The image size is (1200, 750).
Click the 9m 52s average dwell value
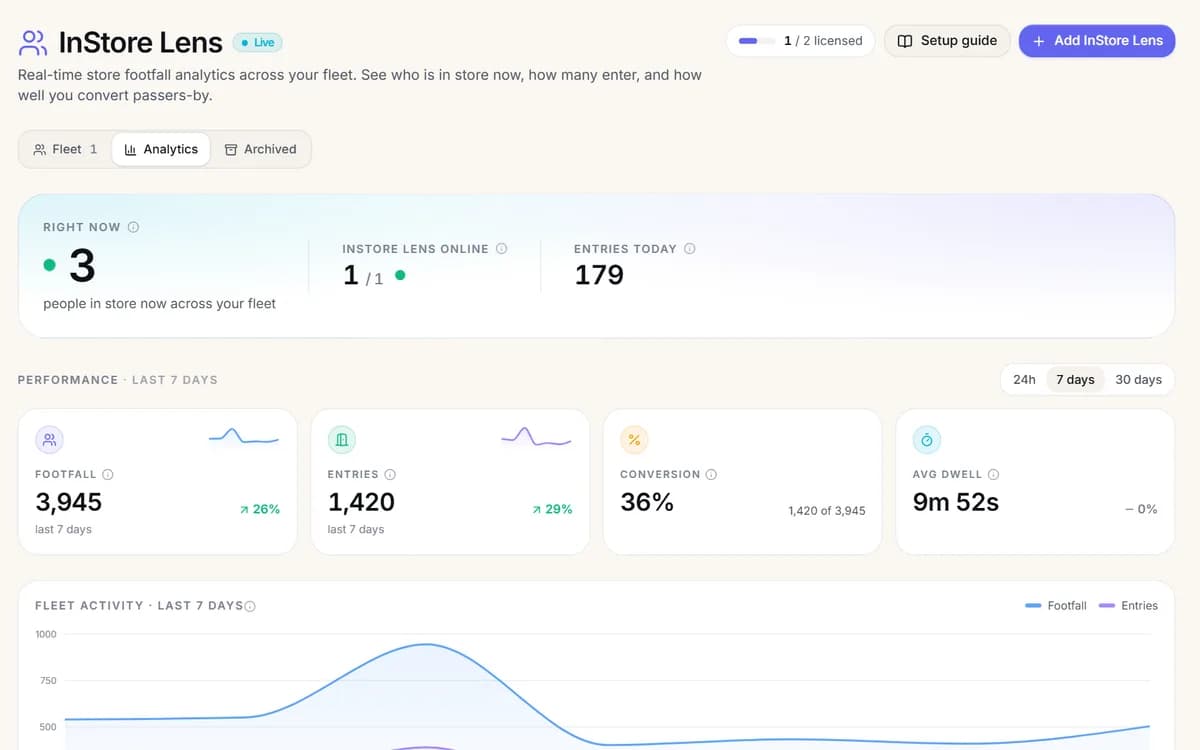(x=956, y=502)
